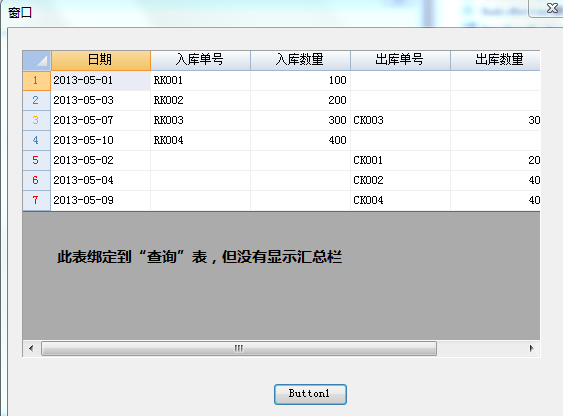Click date cell 2013-05-04

coord(101,181)
